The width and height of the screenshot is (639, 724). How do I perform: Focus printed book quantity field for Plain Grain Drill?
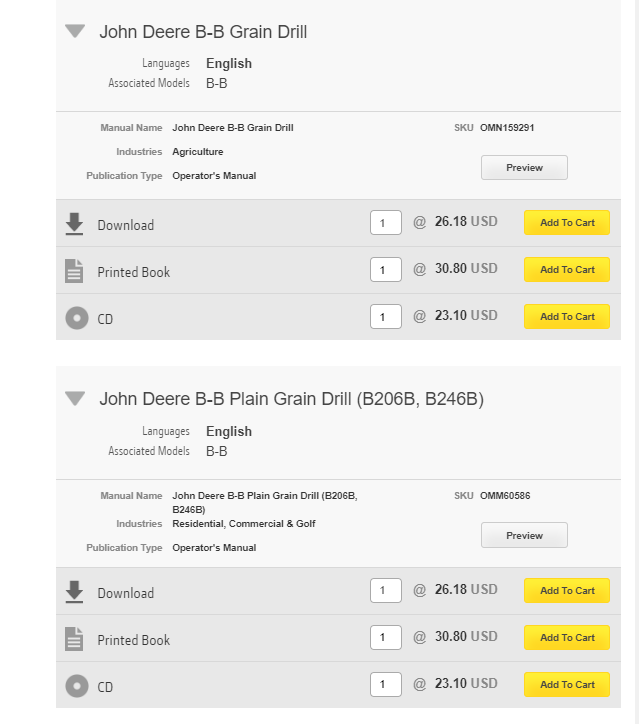(x=386, y=638)
